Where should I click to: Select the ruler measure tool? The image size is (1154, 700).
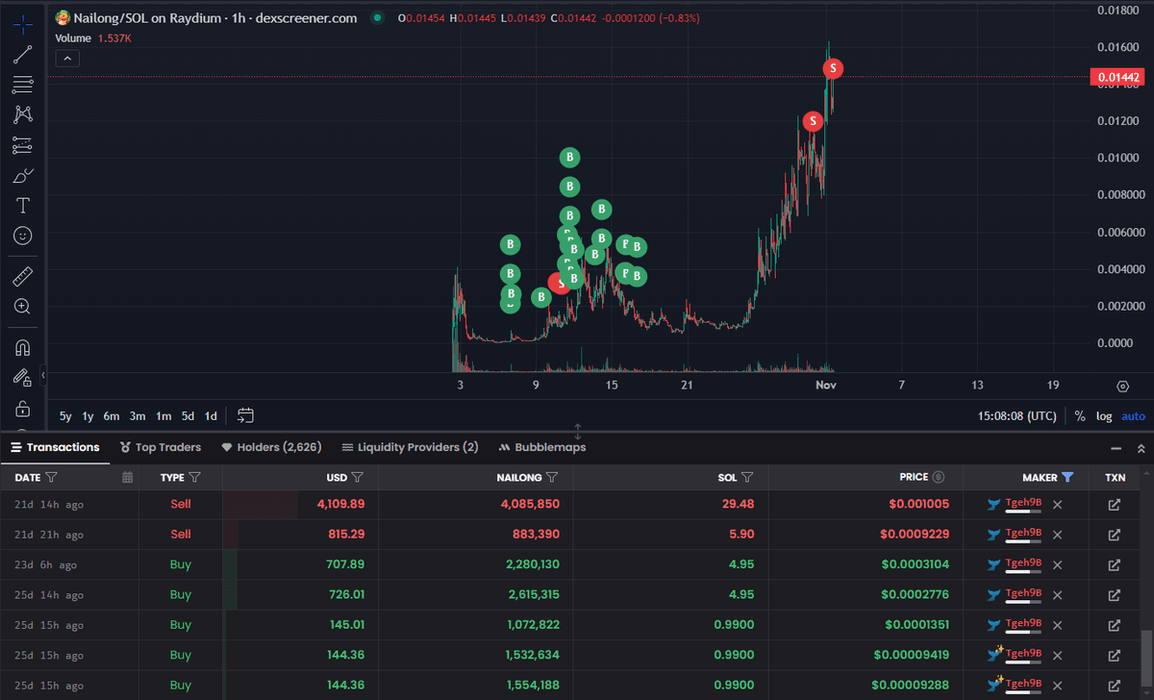pyautogui.click(x=23, y=276)
